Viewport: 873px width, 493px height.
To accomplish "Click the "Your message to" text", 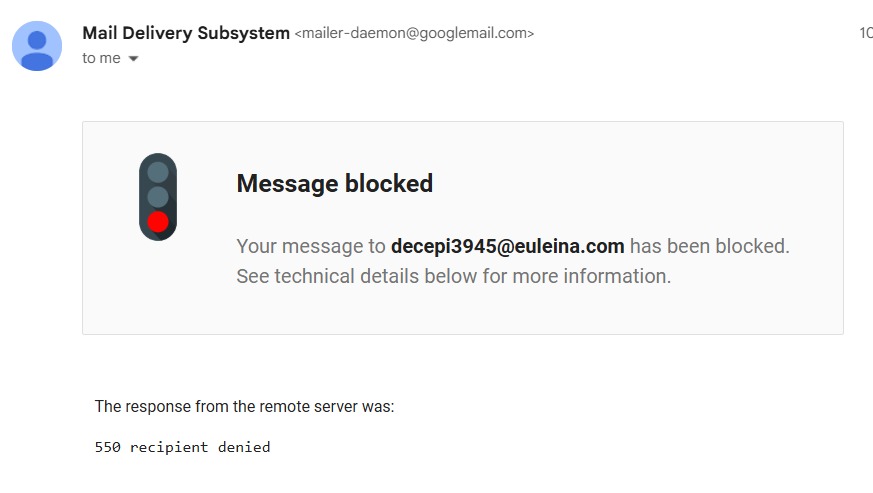I will coord(311,246).
